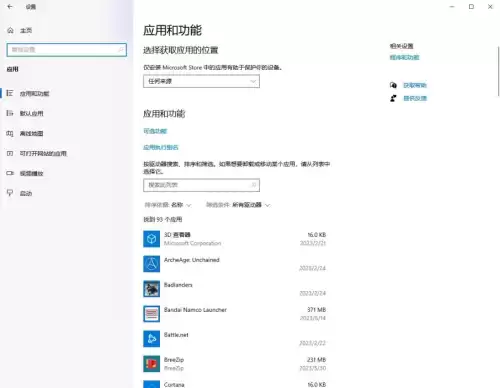Select the Badlanders row
This screenshot has width=500, height=388.
click(x=235, y=289)
